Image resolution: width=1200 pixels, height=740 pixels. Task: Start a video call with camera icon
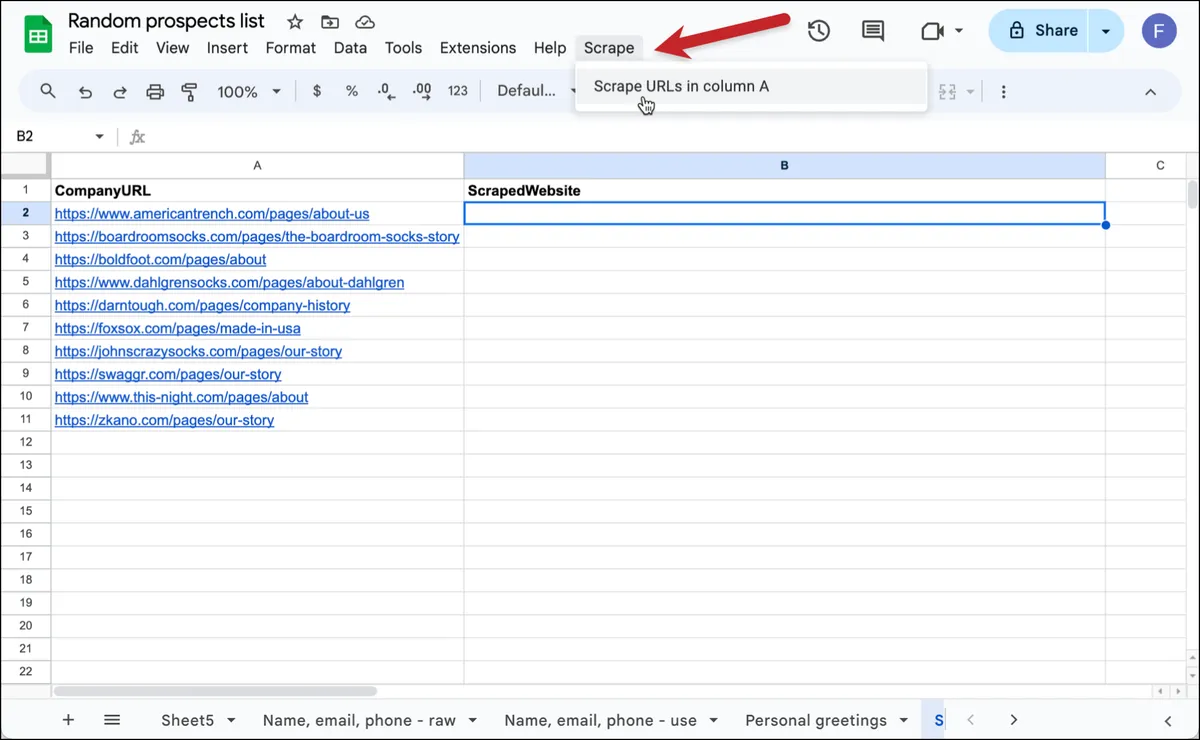(932, 31)
